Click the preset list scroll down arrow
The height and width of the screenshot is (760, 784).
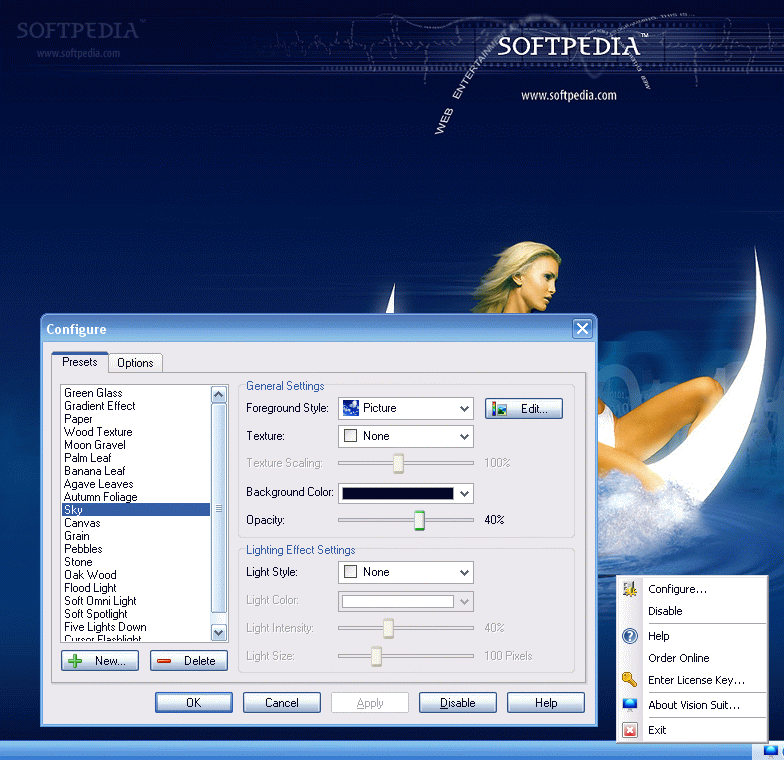(218, 632)
